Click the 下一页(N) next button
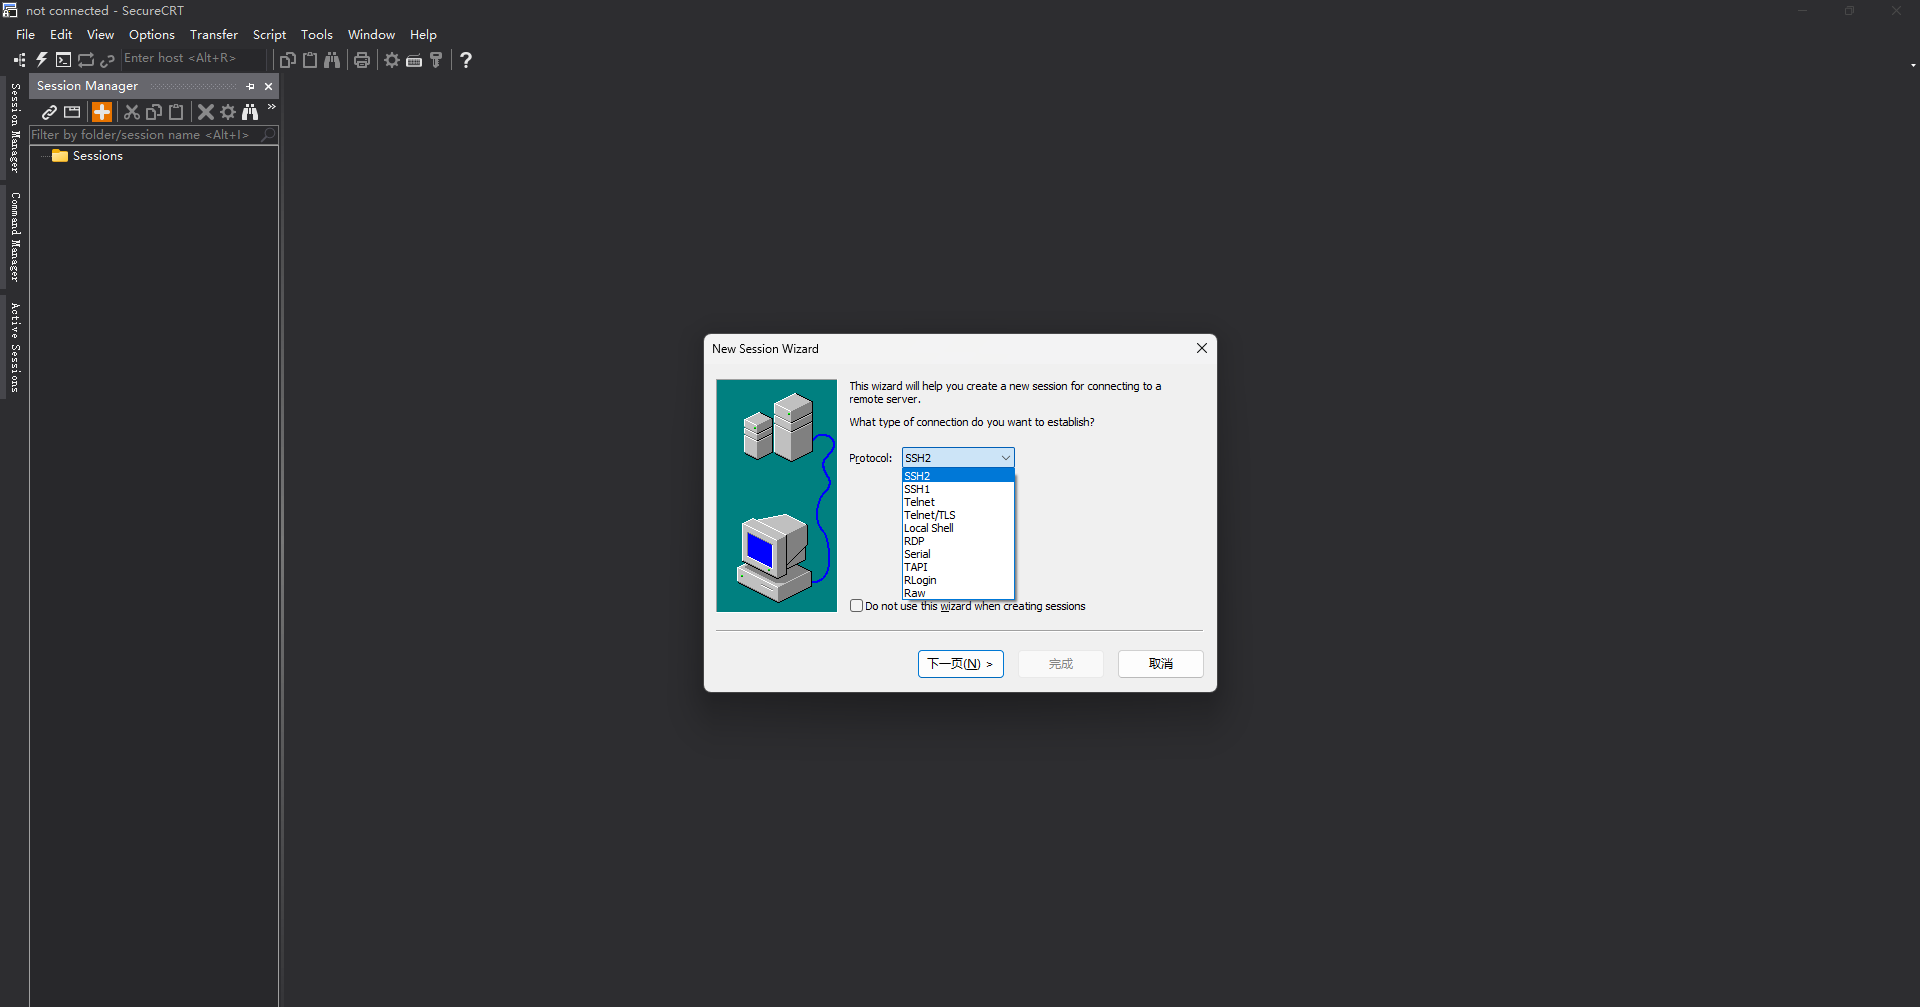Viewport: 1920px width, 1007px height. [x=960, y=664]
